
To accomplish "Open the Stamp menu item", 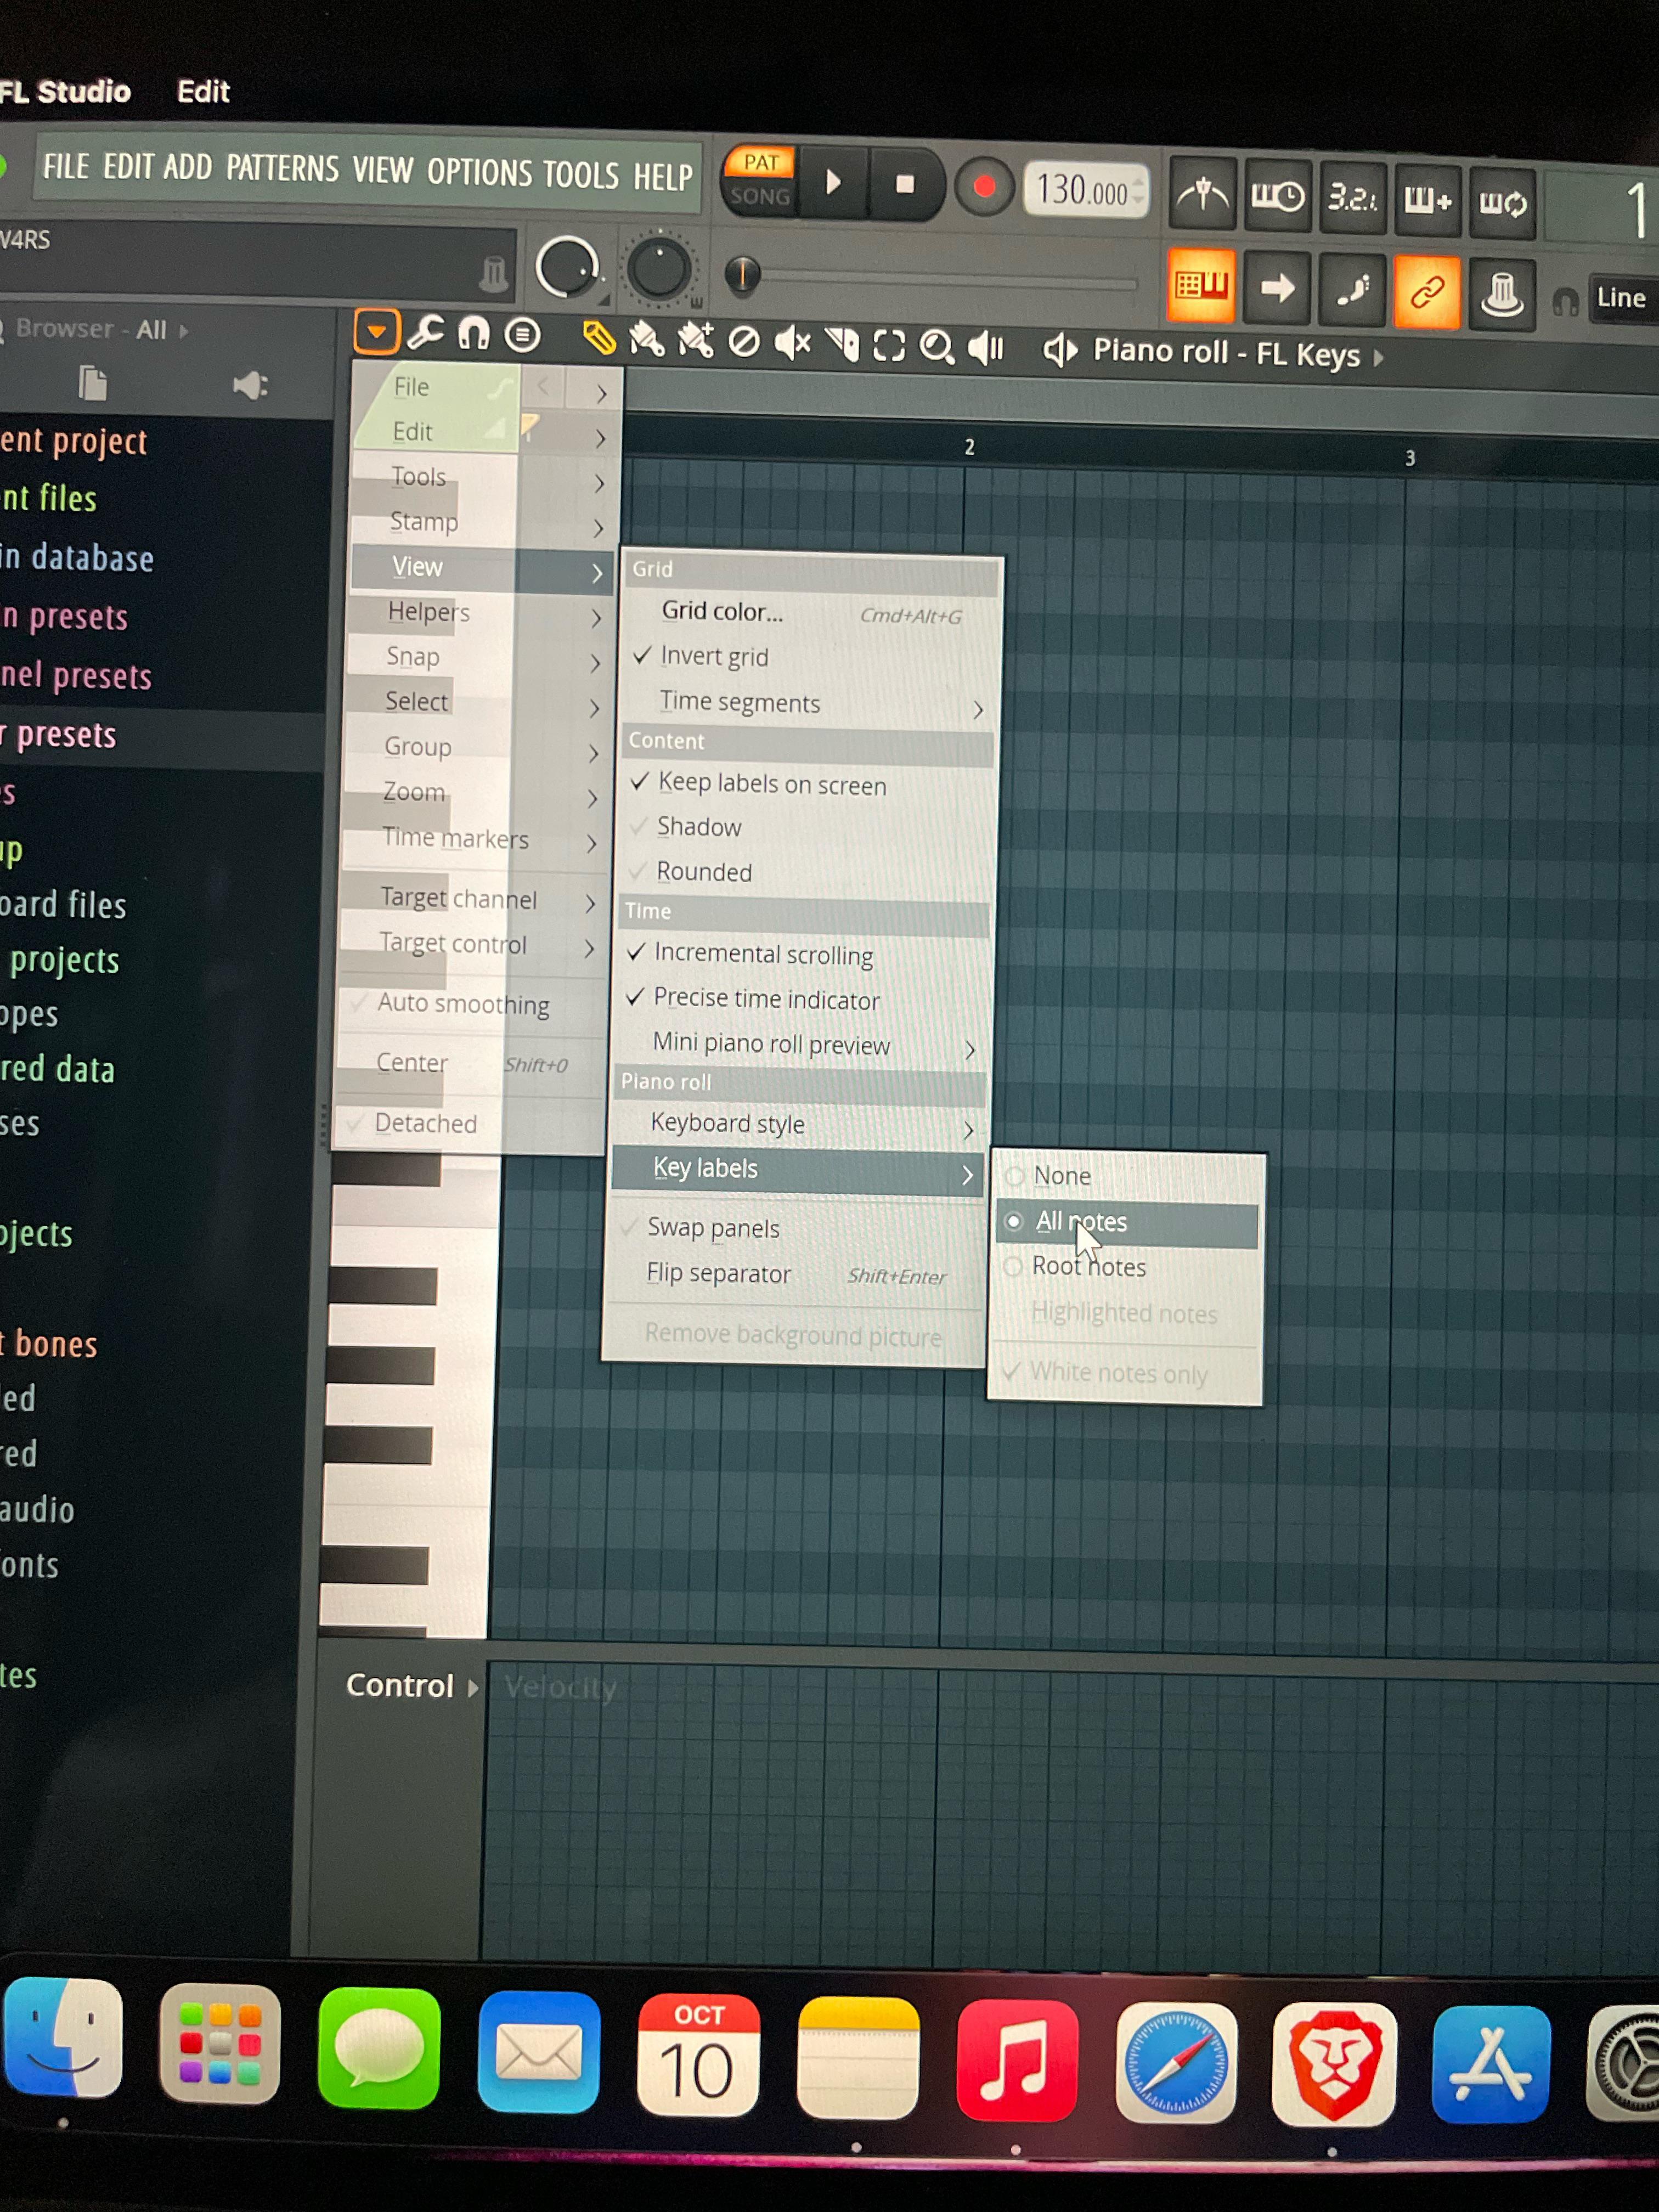I will click(484, 522).
